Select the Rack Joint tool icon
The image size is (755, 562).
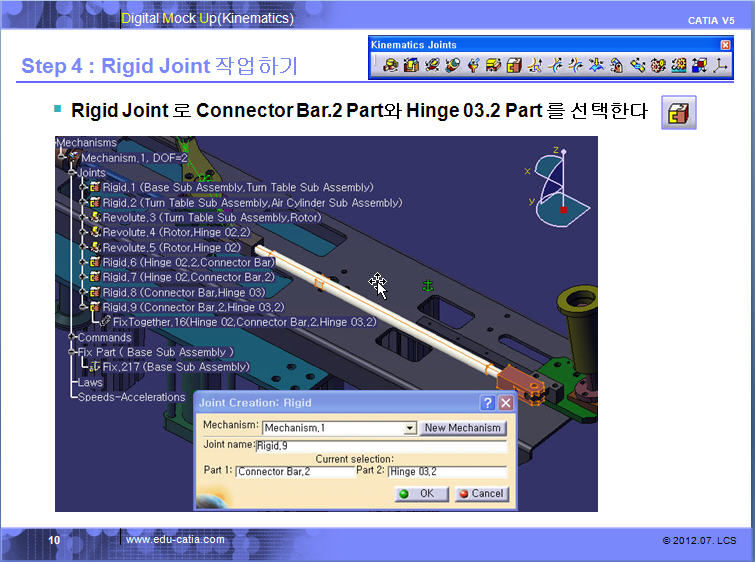[678, 65]
